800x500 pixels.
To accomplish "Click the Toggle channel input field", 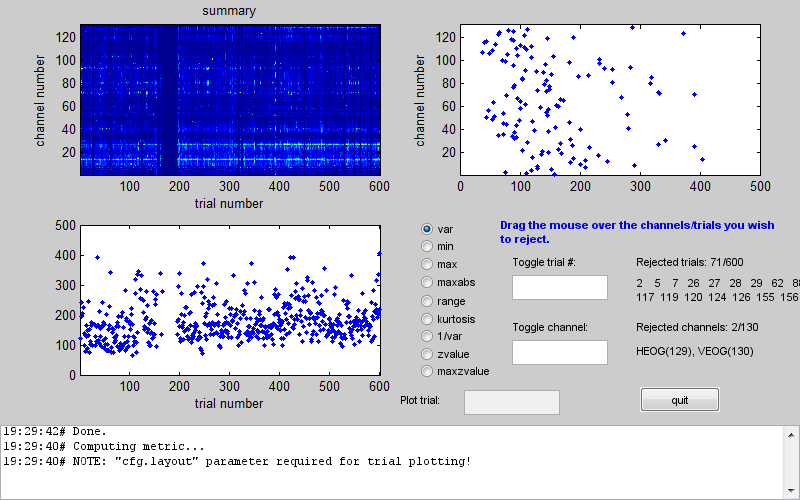I will [x=559, y=352].
